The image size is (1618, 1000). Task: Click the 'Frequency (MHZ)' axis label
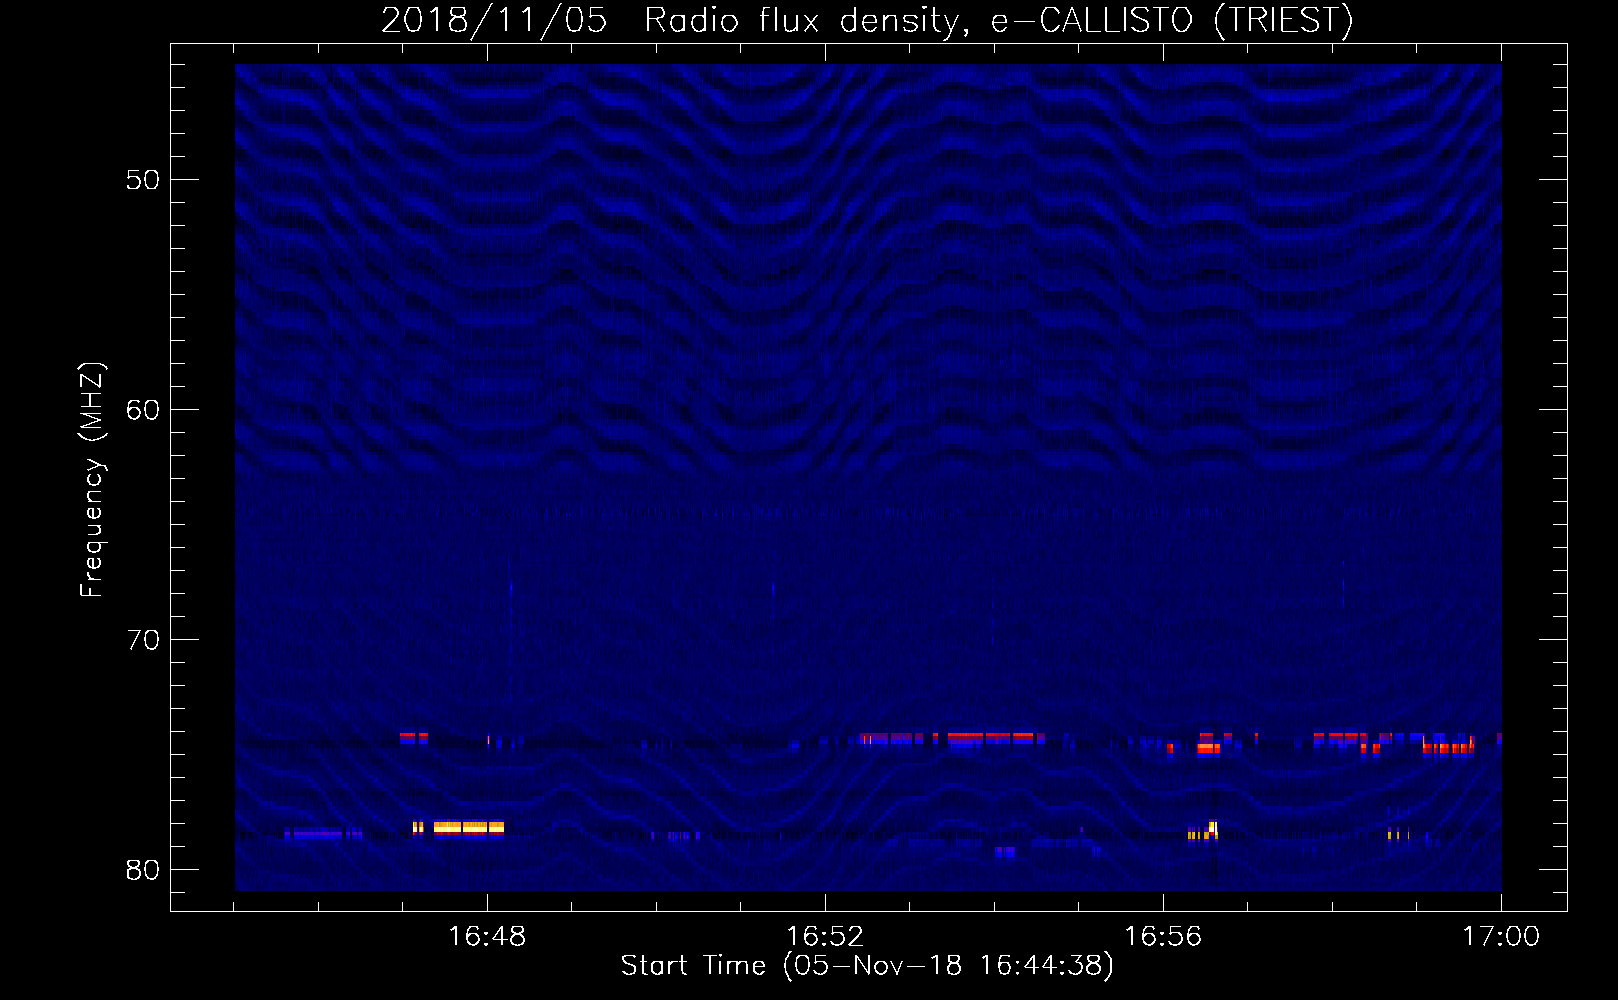(91, 480)
